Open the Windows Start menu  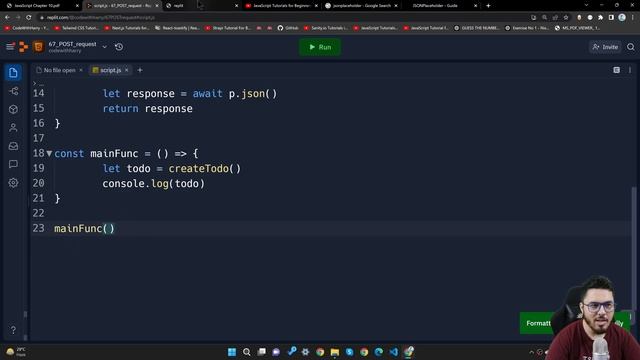coord(232,352)
